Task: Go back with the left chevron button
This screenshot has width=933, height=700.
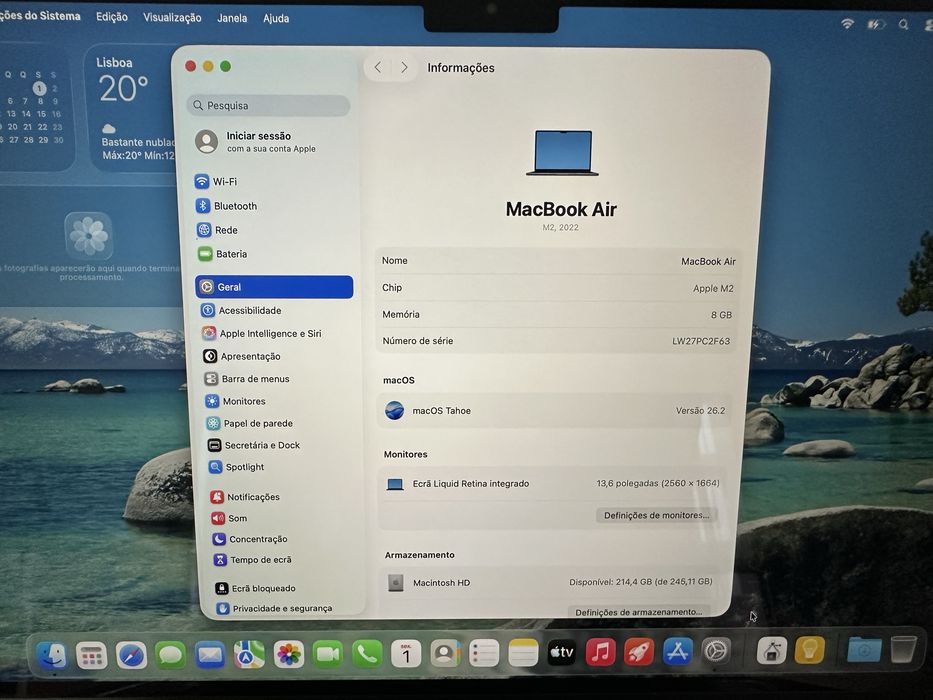Action: pos(378,67)
